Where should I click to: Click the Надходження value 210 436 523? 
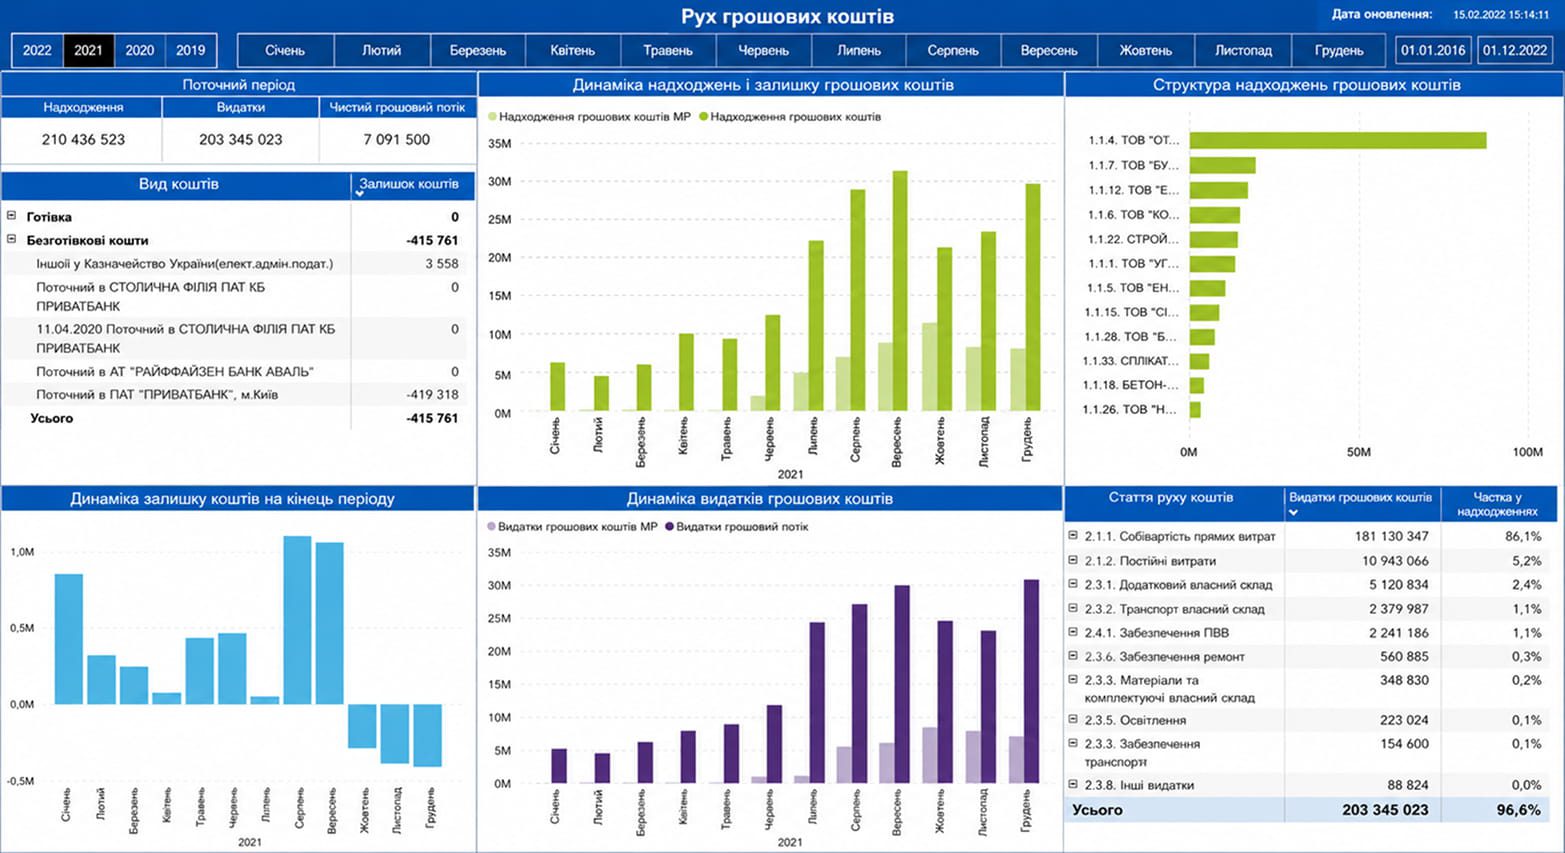(x=83, y=140)
